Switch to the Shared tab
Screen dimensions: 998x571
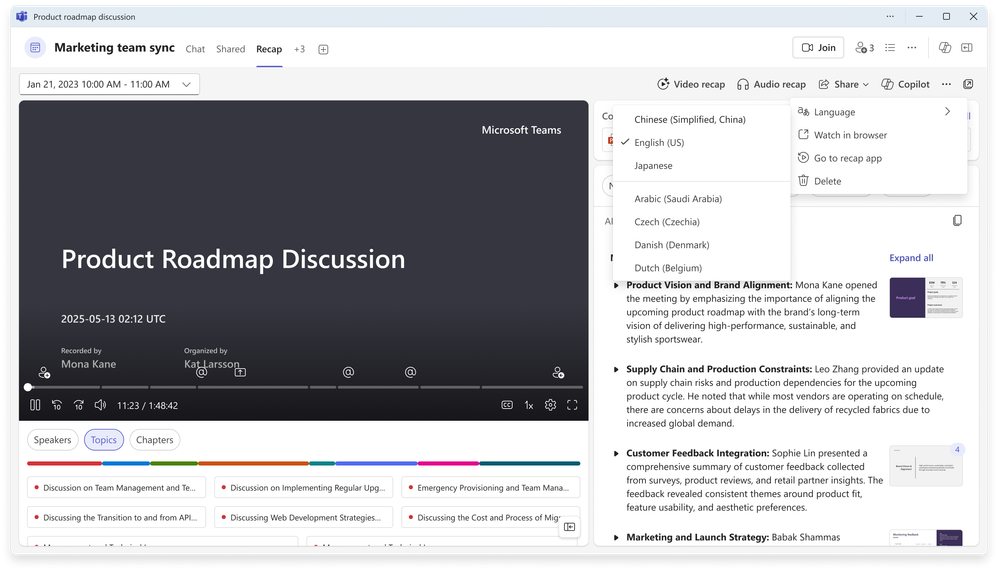point(230,49)
